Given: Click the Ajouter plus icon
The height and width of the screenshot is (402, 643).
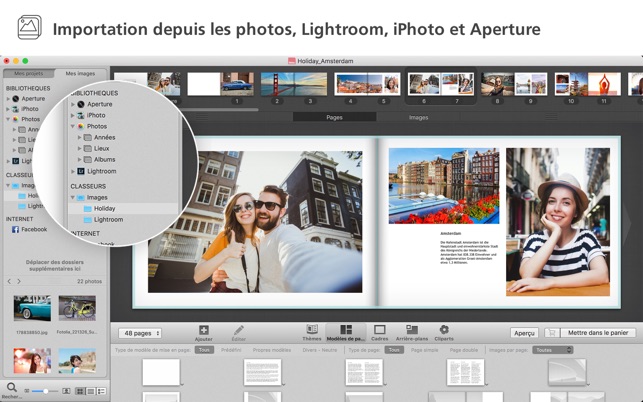Looking at the screenshot, I should click(204, 330).
